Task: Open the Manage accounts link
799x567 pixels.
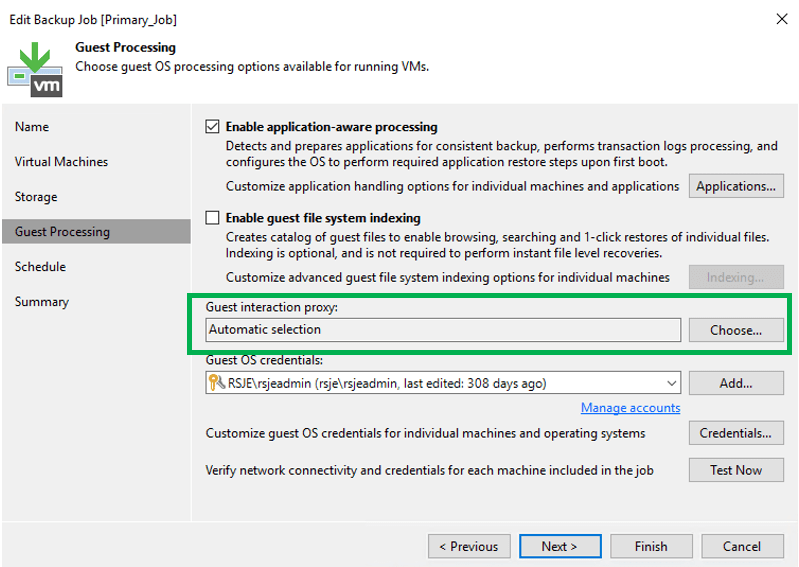Action: 630,408
